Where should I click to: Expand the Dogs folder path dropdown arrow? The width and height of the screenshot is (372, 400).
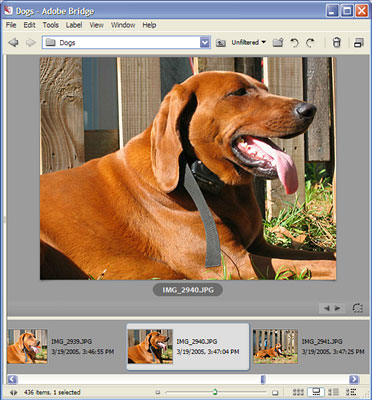[x=205, y=43]
